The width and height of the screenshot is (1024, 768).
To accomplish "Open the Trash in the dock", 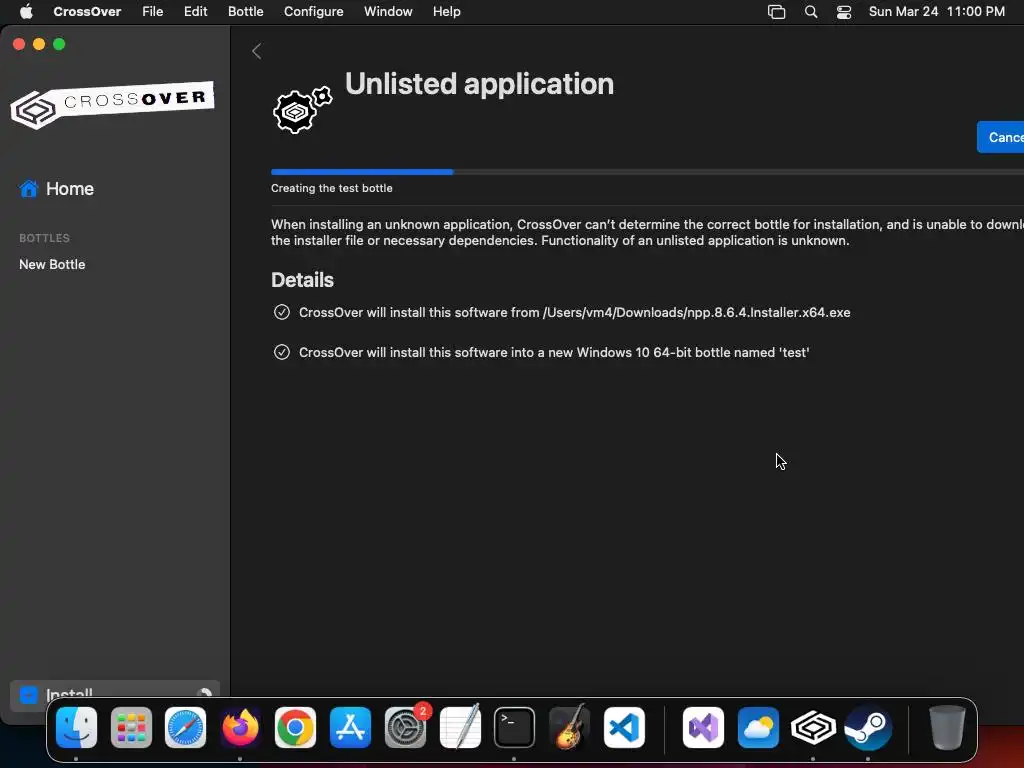I will click(x=947, y=728).
